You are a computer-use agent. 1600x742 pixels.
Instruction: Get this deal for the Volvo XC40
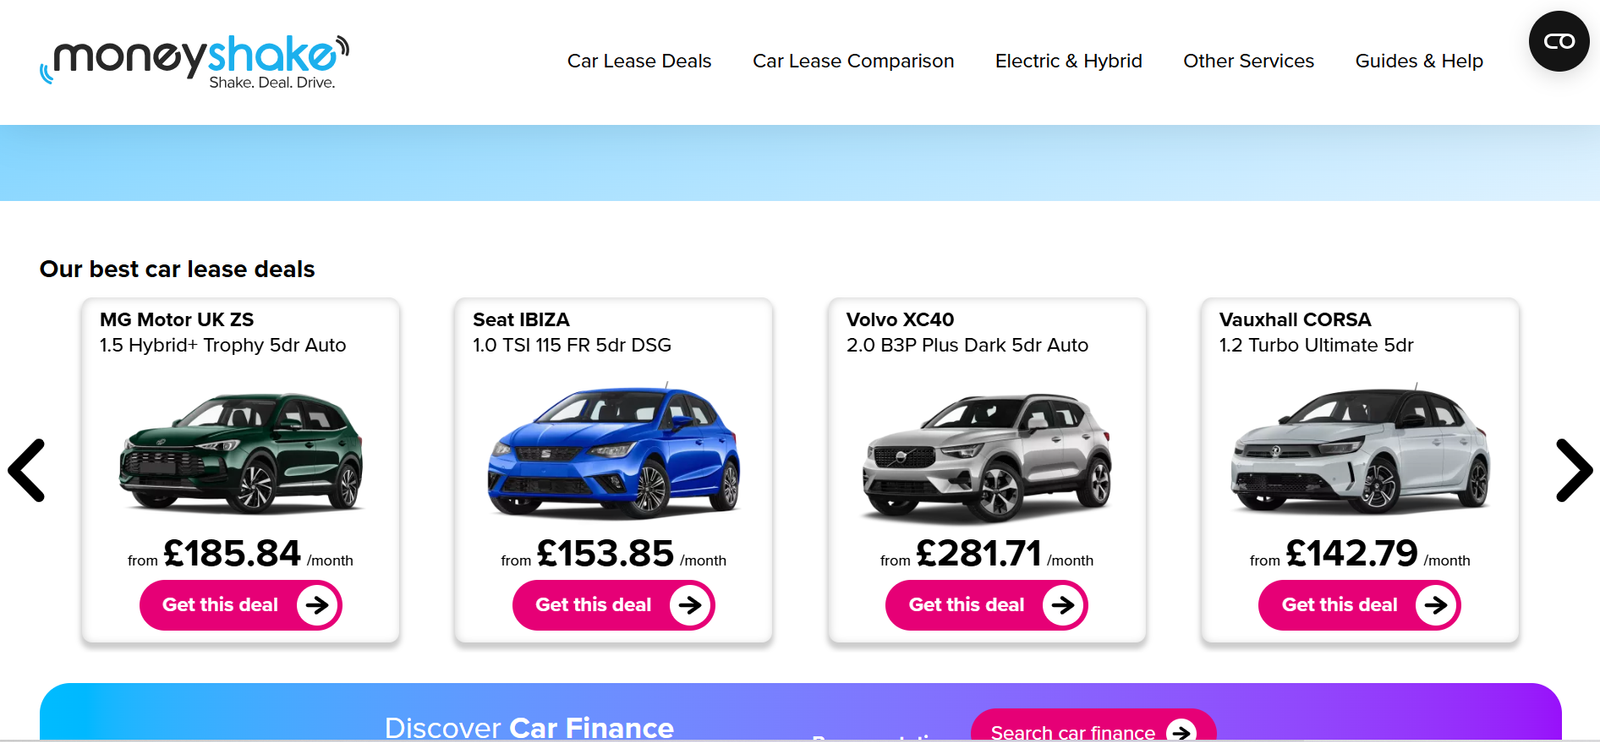(986, 605)
